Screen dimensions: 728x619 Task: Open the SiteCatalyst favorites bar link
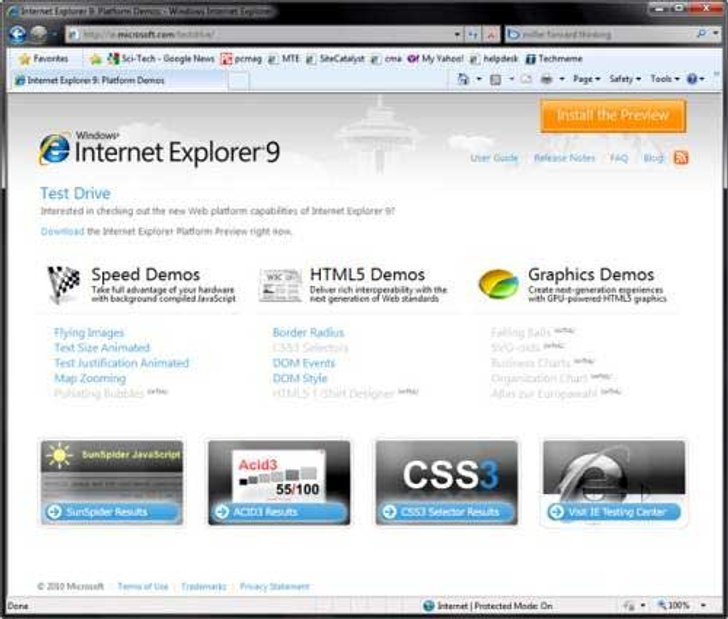(335, 59)
